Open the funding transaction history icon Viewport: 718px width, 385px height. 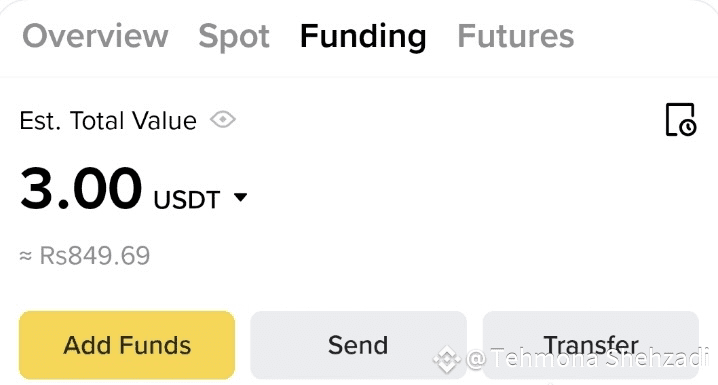[x=681, y=120]
